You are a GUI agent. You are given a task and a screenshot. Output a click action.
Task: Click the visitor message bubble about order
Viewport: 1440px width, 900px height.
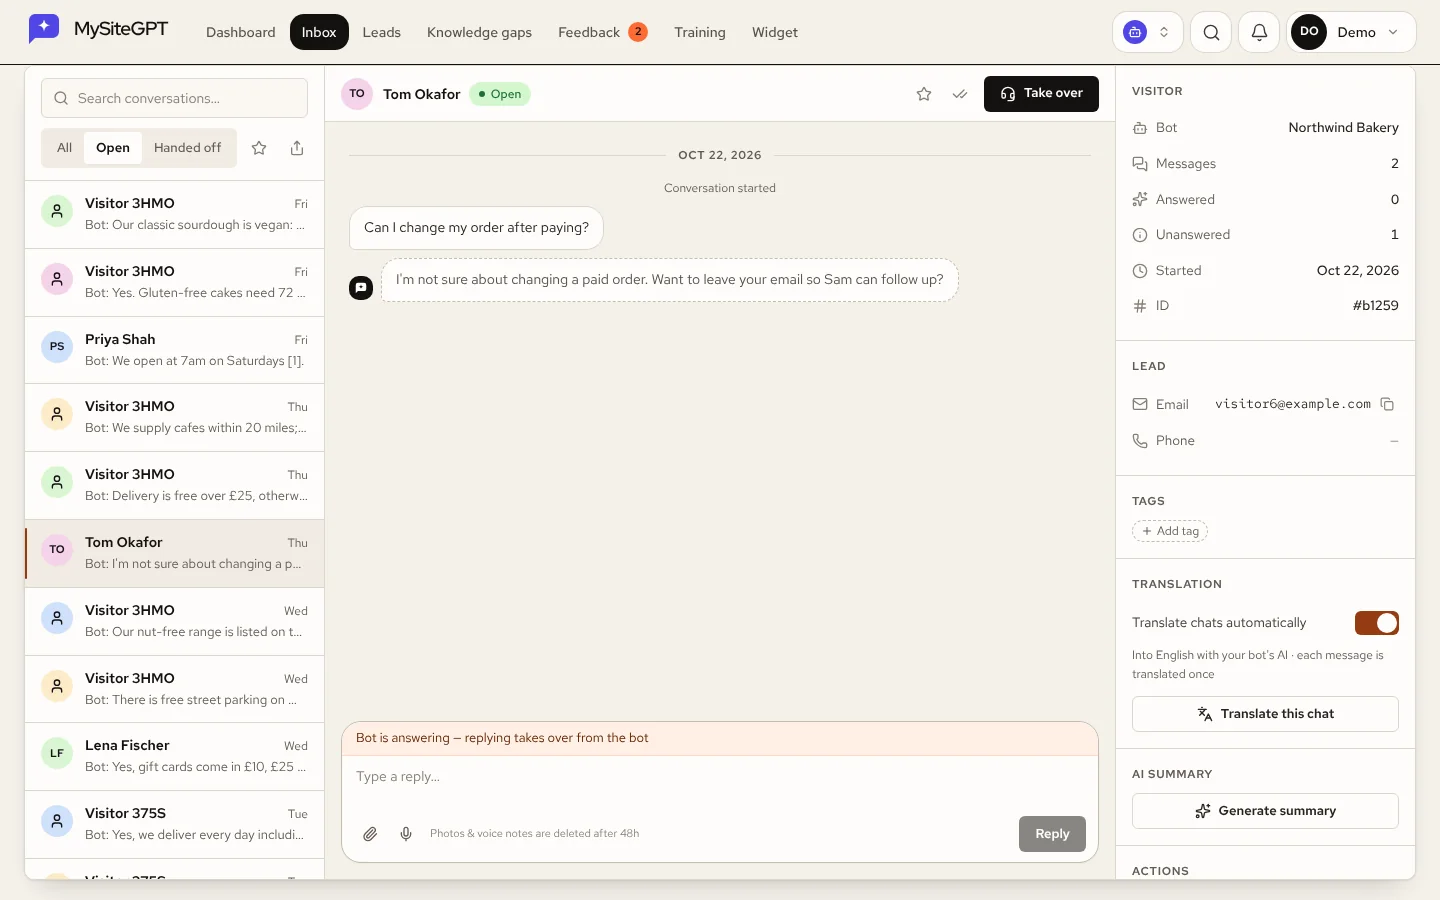click(x=476, y=228)
